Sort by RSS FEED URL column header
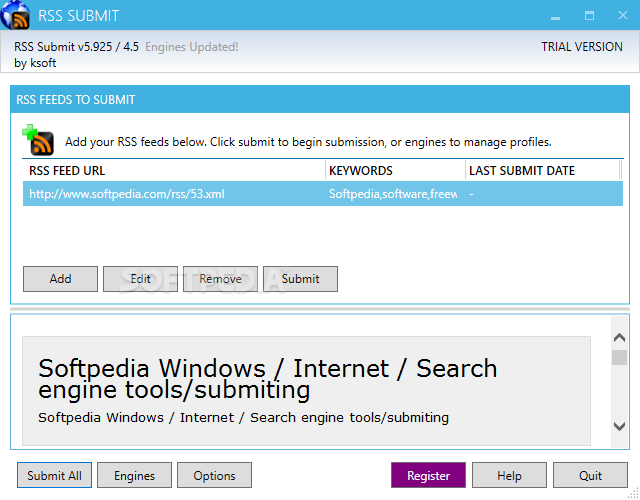 click(174, 170)
